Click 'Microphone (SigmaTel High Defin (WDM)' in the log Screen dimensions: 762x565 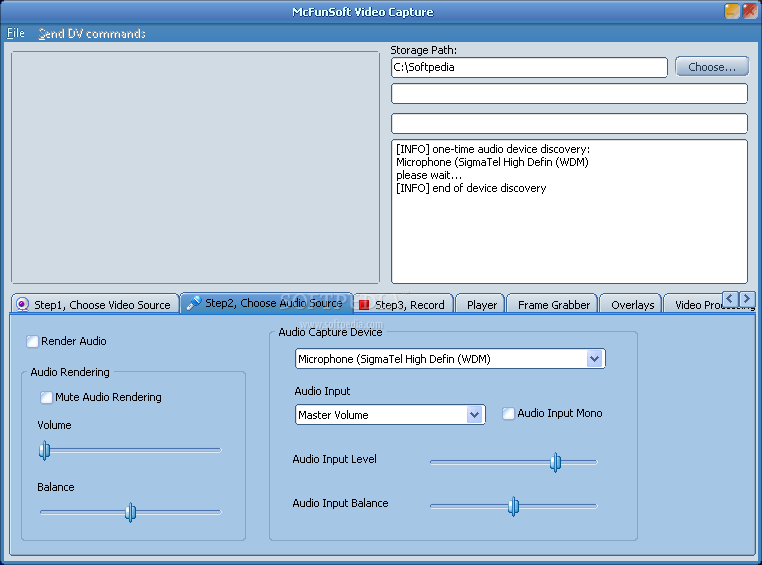(492, 162)
